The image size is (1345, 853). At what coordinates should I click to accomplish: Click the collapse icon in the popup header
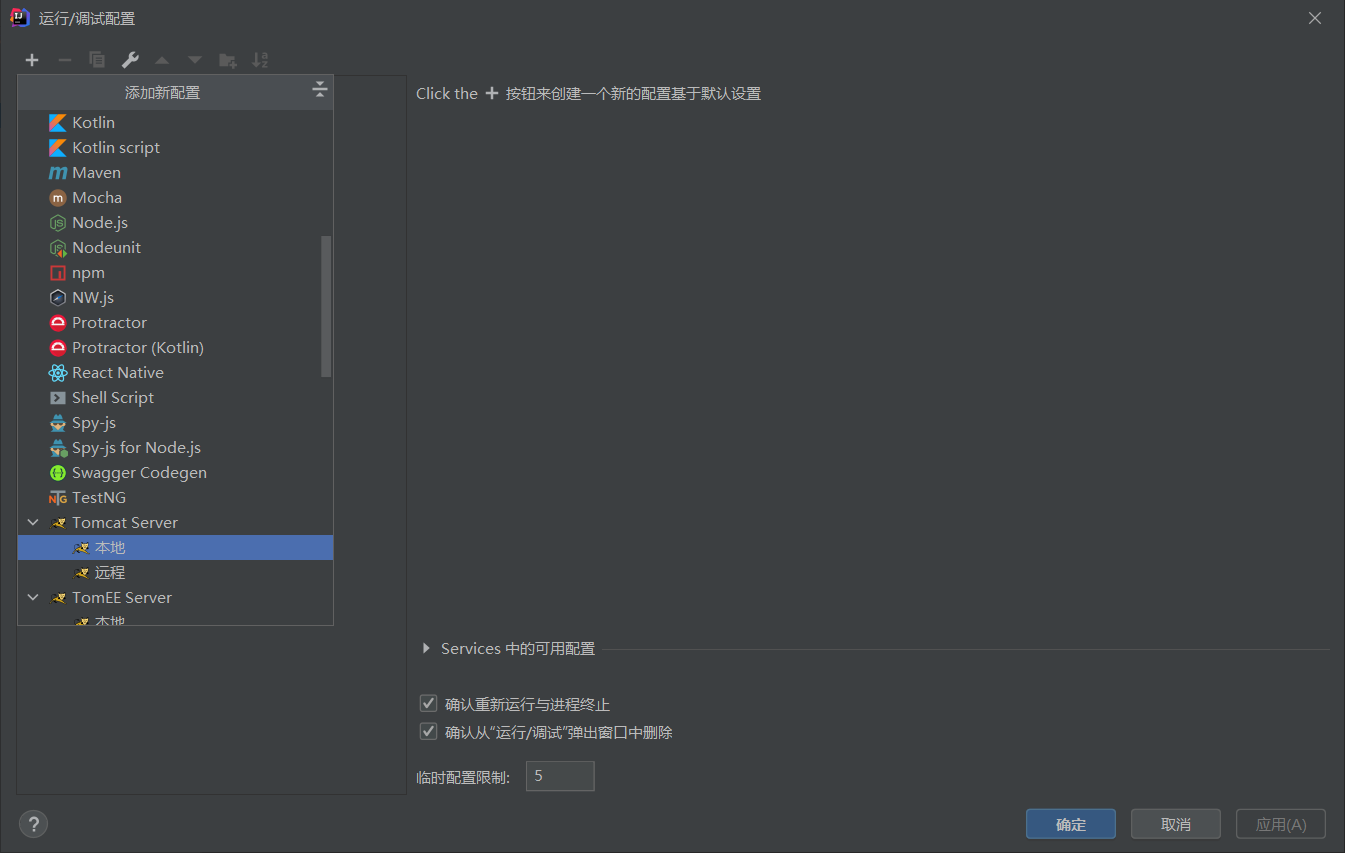tap(319, 89)
